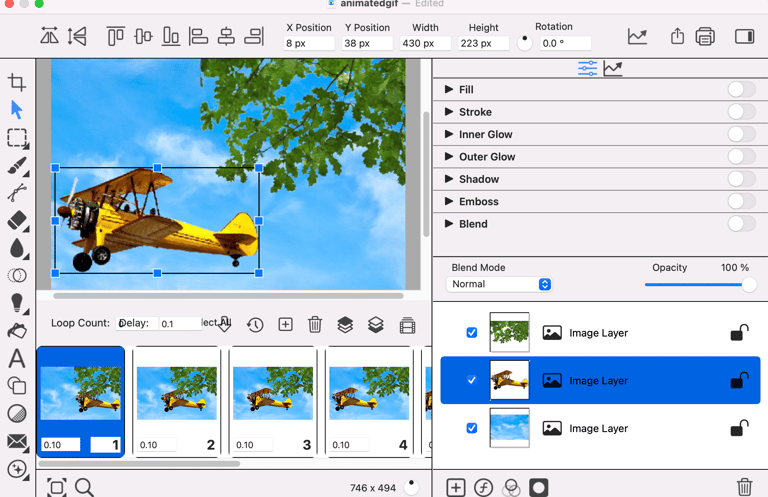Align objects to right edge

point(254,36)
